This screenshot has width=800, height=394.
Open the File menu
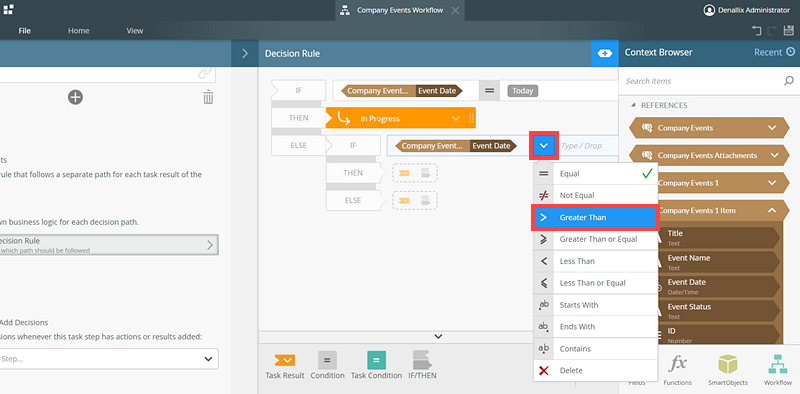pyautogui.click(x=24, y=31)
